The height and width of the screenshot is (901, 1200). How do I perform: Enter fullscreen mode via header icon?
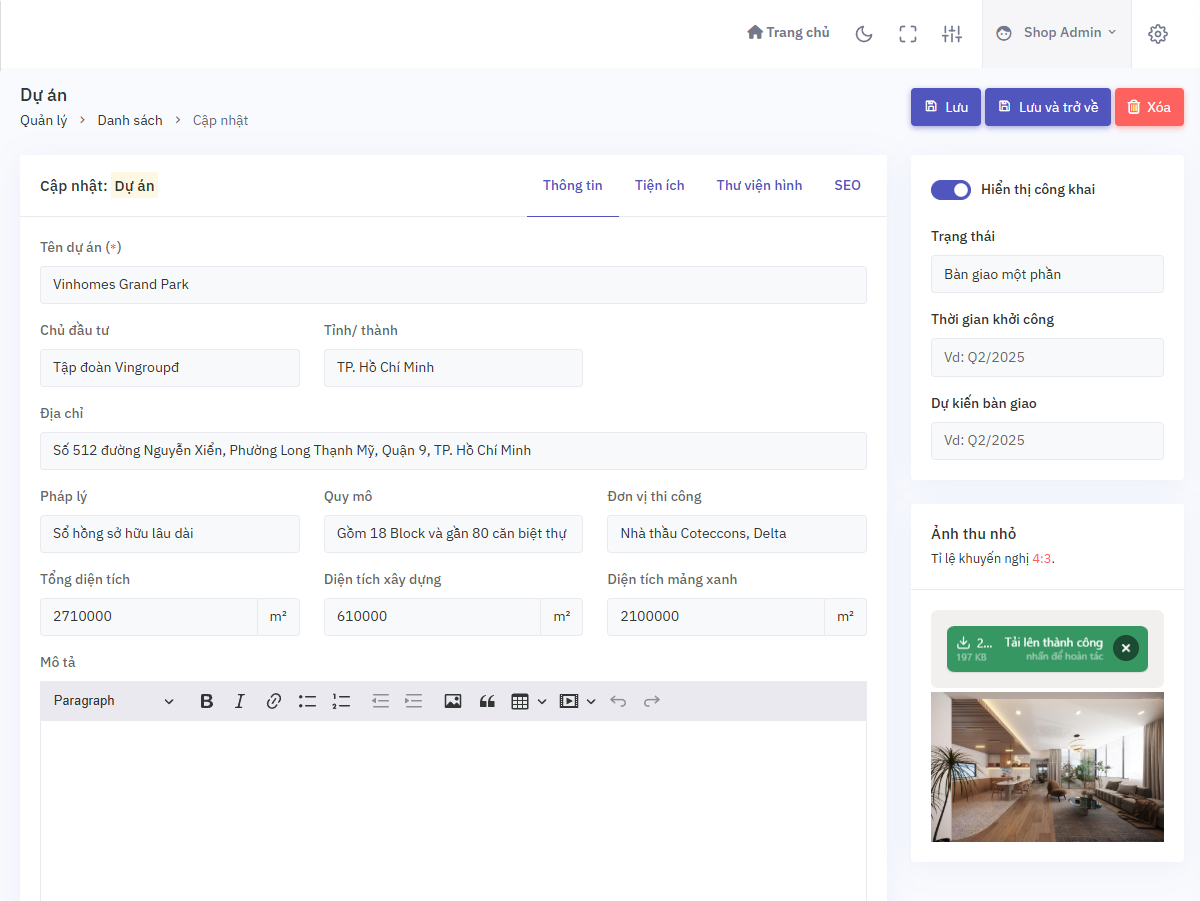[x=908, y=34]
